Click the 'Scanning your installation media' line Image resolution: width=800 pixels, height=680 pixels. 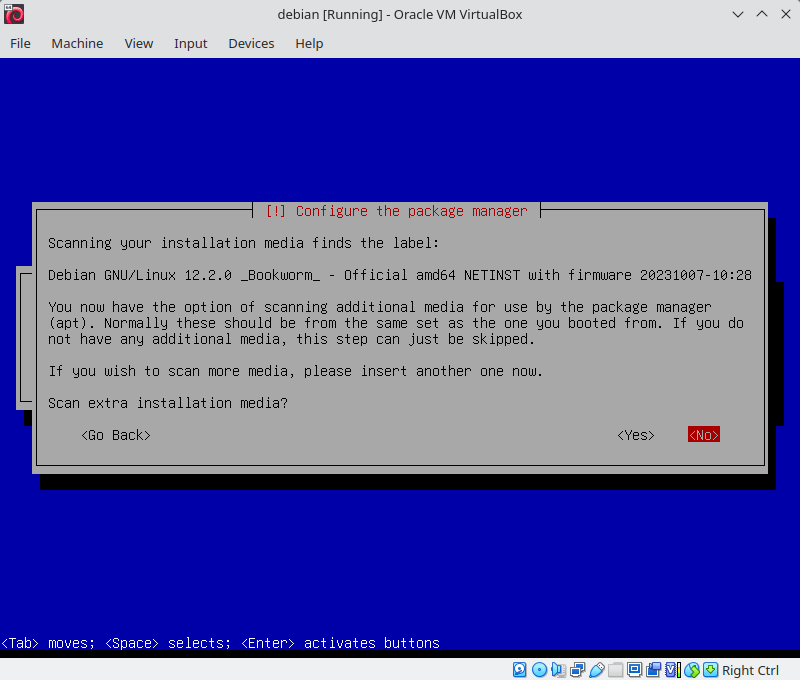pyautogui.click(x=243, y=243)
